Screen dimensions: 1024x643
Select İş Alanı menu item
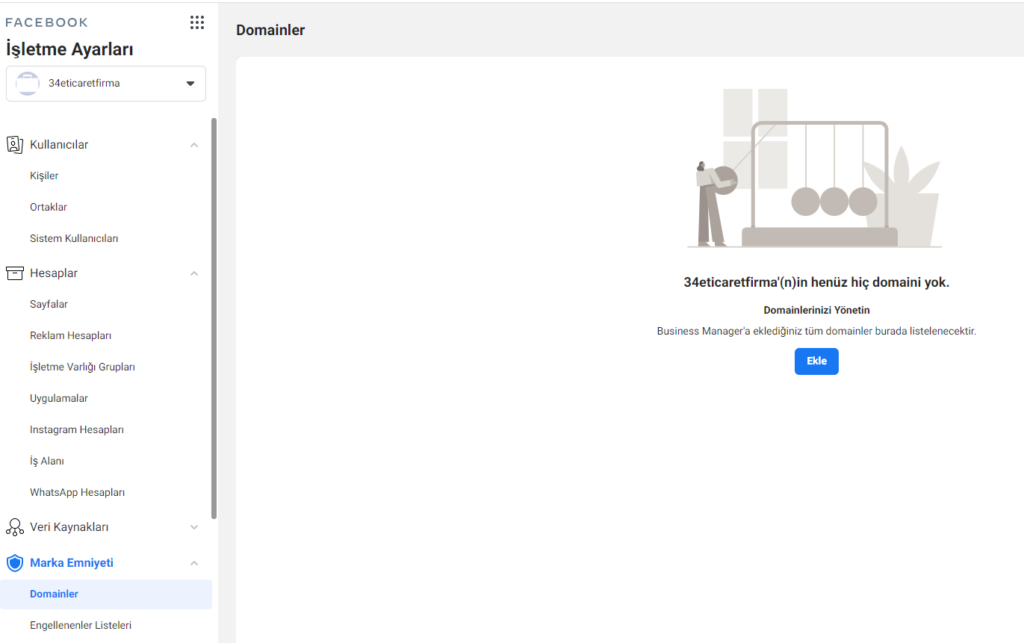pos(47,461)
